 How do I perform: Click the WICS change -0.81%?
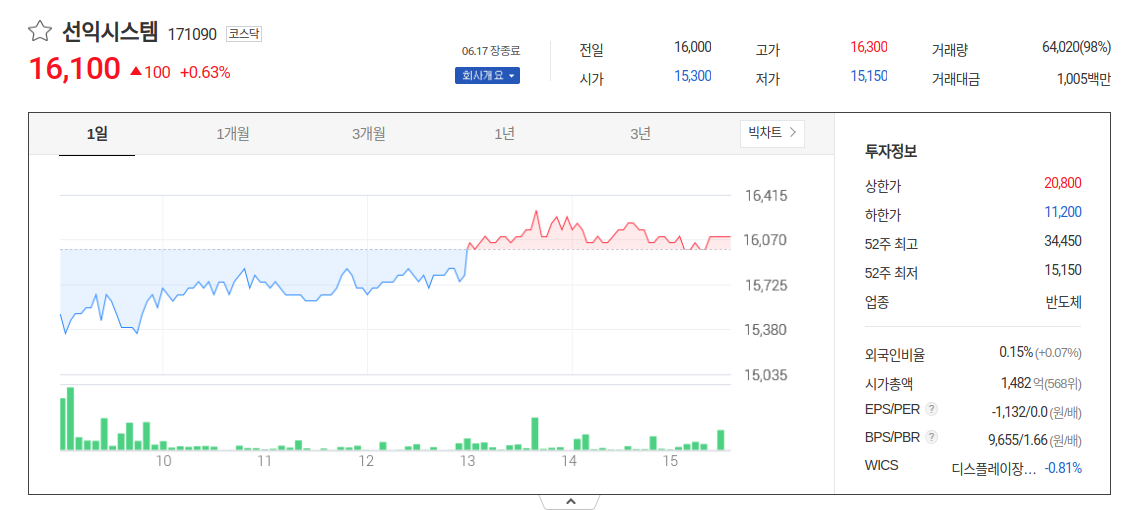pyautogui.click(x=1063, y=468)
